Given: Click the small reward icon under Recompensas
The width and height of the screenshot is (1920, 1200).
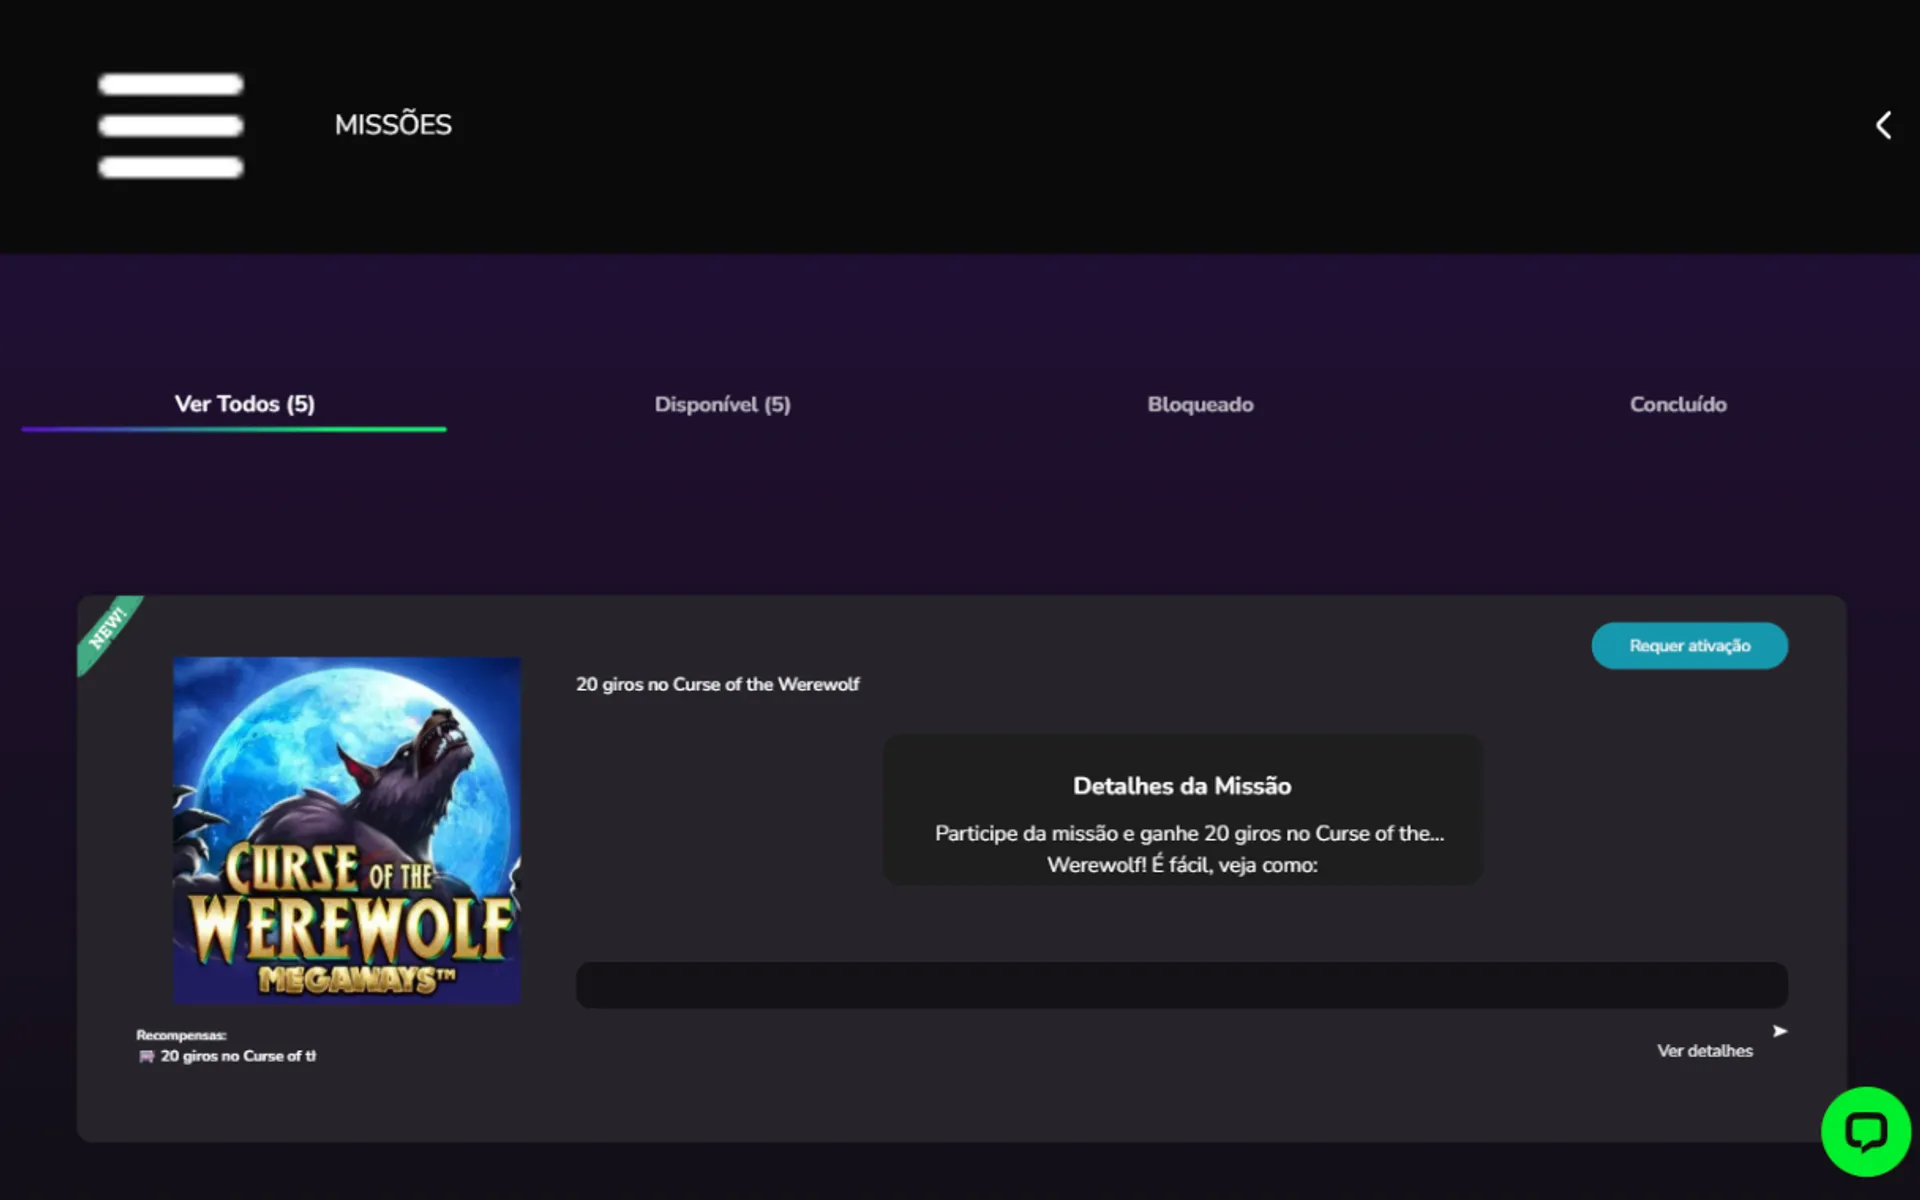Looking at the screenshot, I should 146,1056.
